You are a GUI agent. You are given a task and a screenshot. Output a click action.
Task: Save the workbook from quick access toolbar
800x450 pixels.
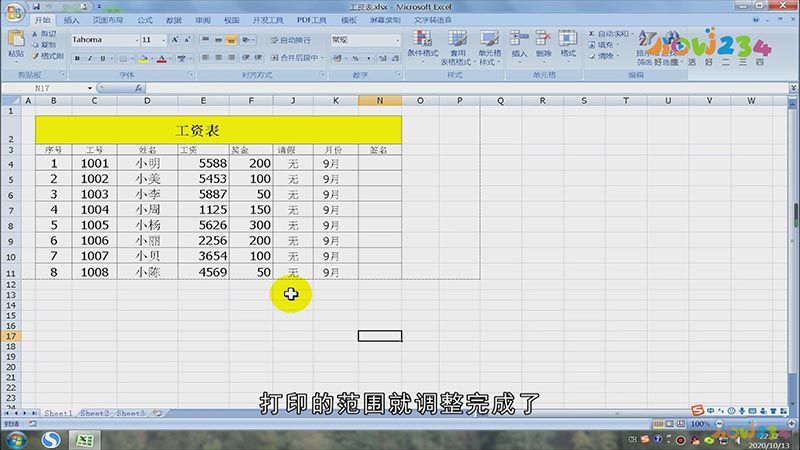point(36,7)
